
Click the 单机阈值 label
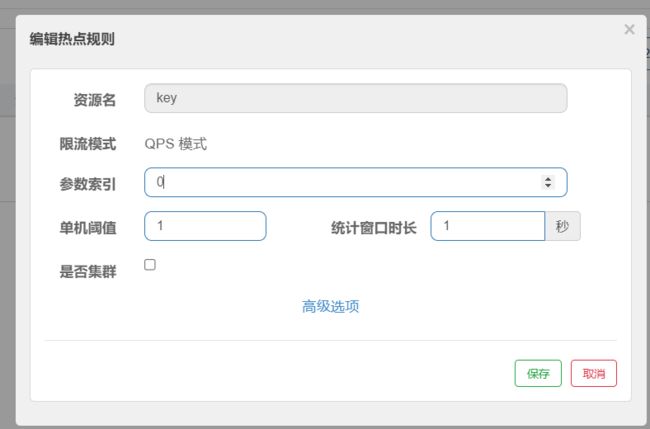(x=88, y=228)
